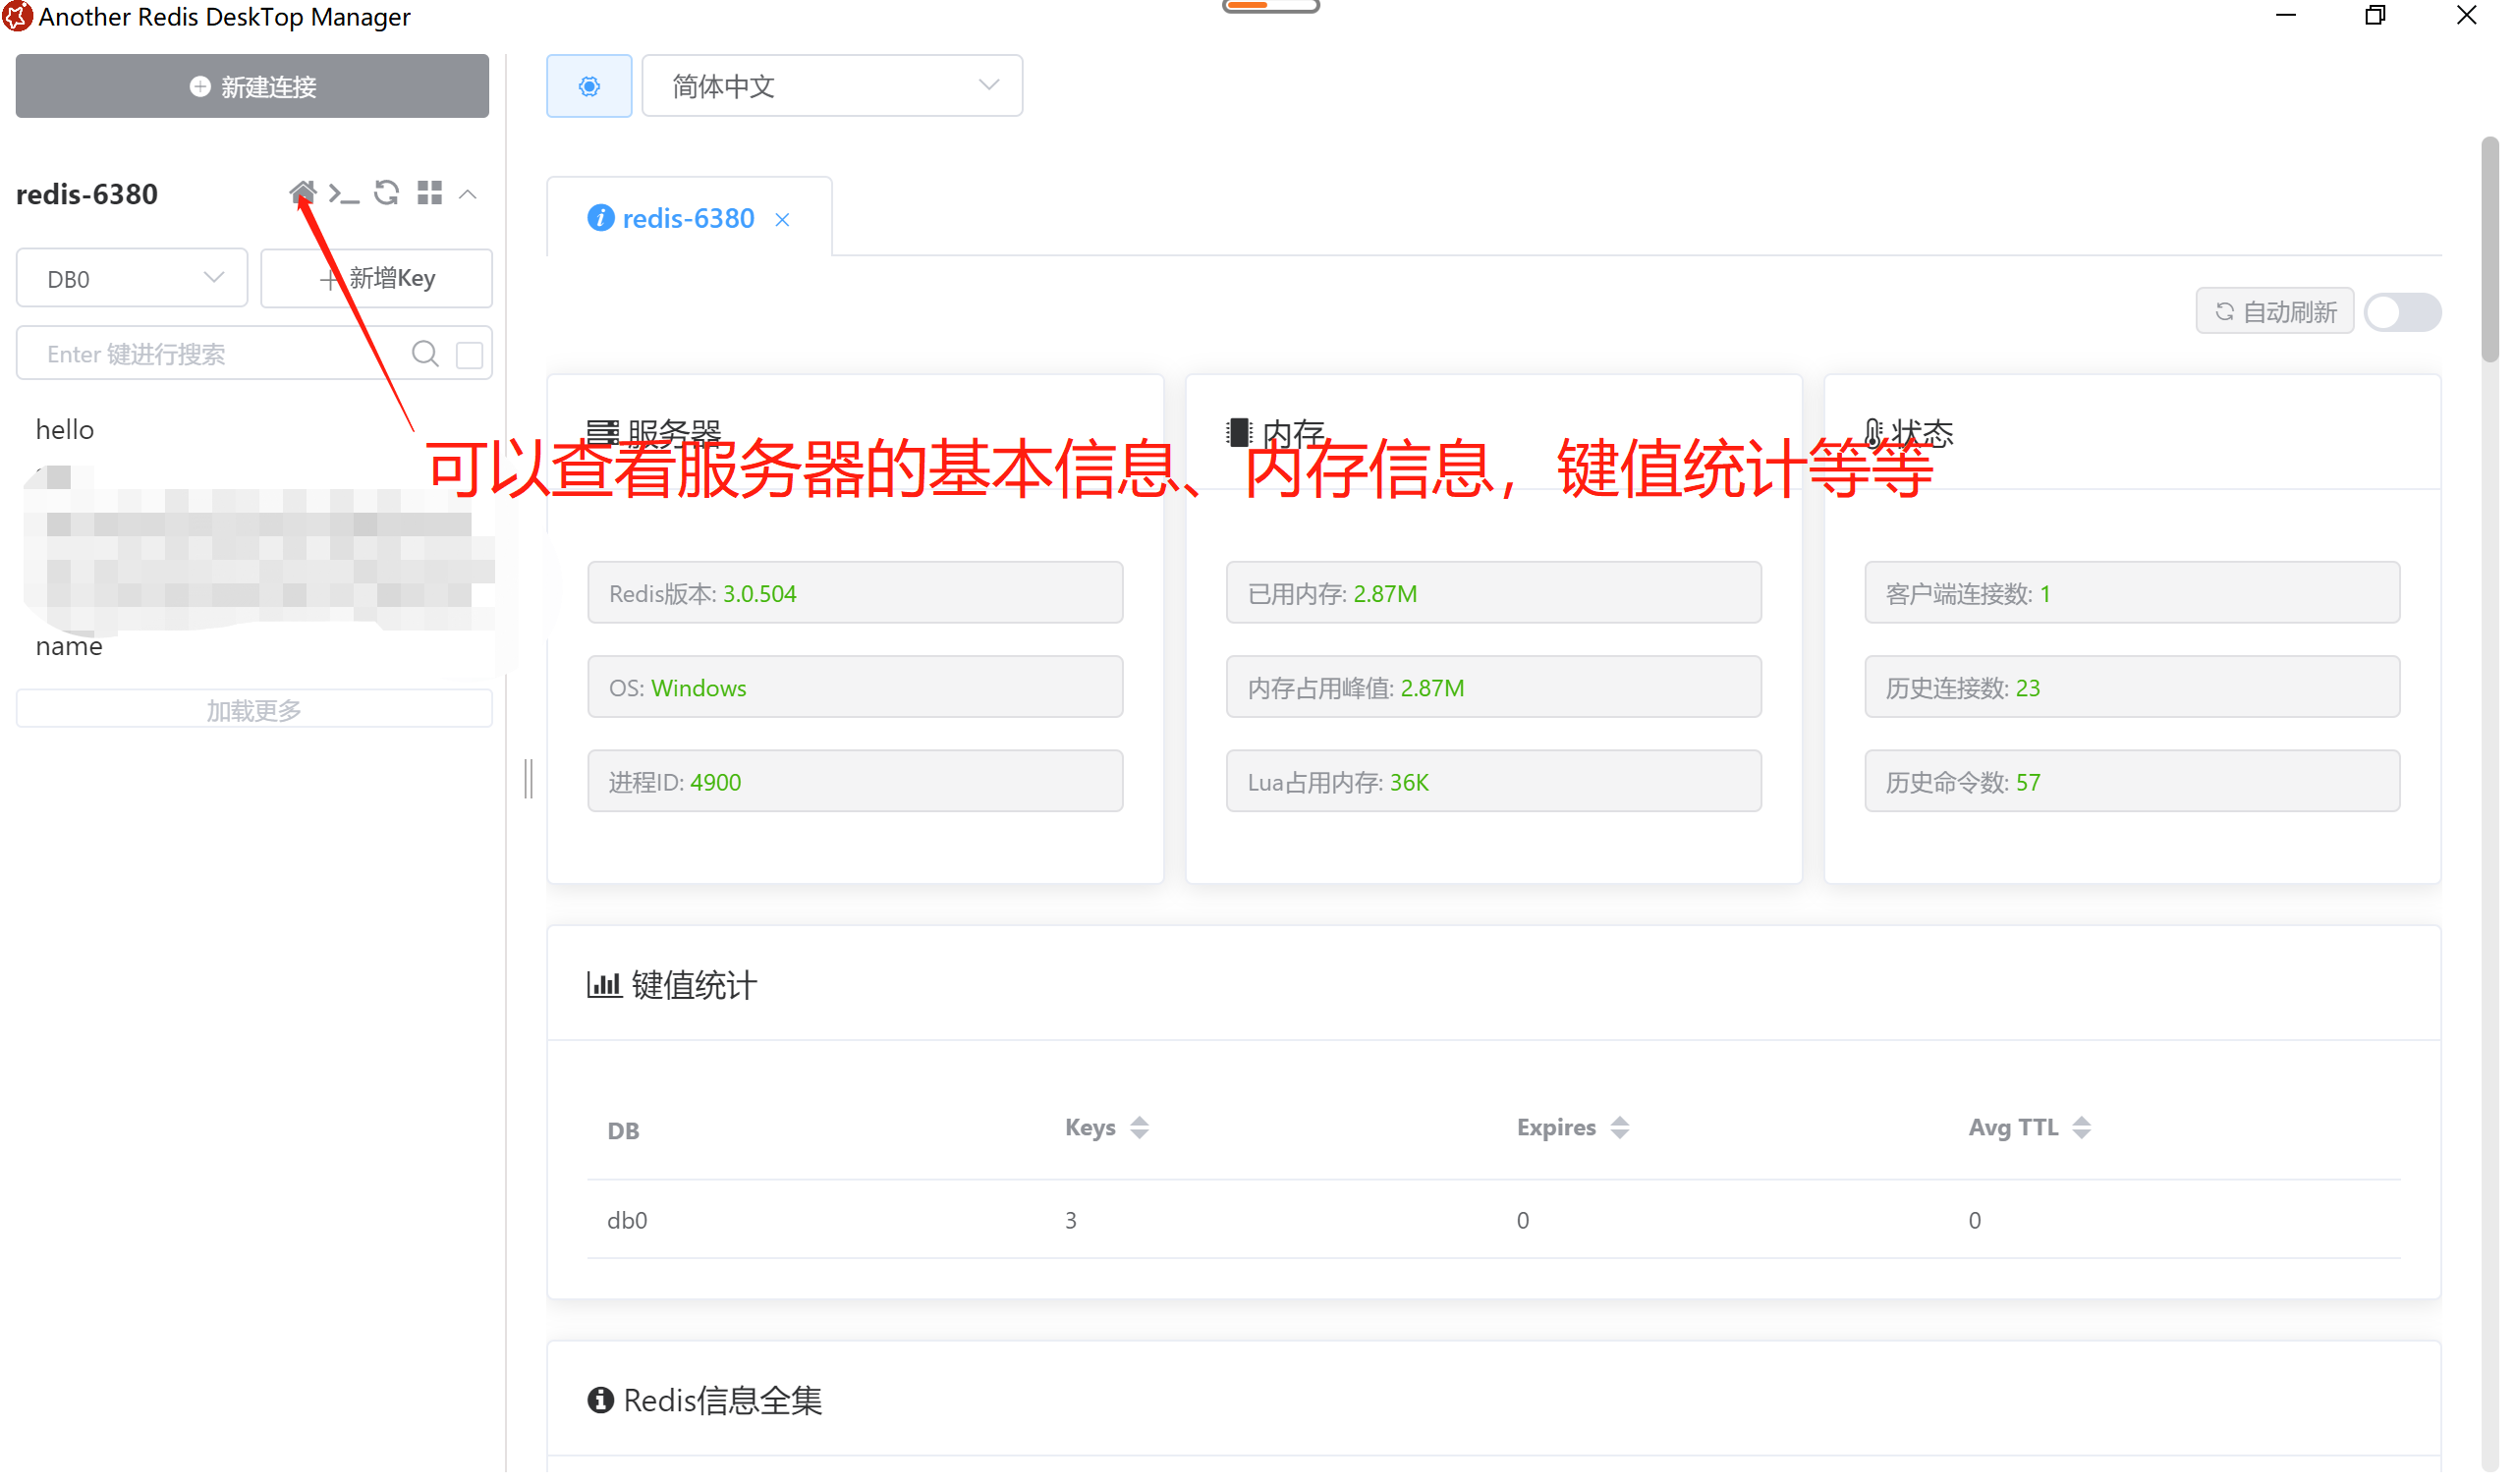The height and width of the screenshot is (1484, 2515).
Task: Open the DB0 database dropdown
Action: pyautogui.click(x=133, y=280)
